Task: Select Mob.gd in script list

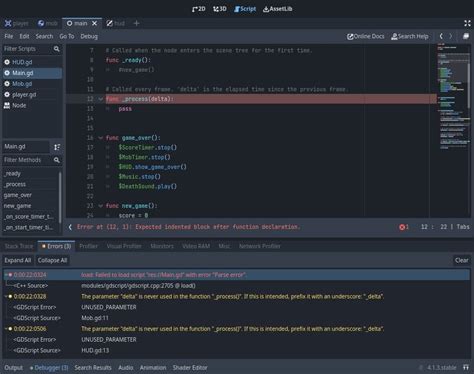Action: tap(32, 84)
